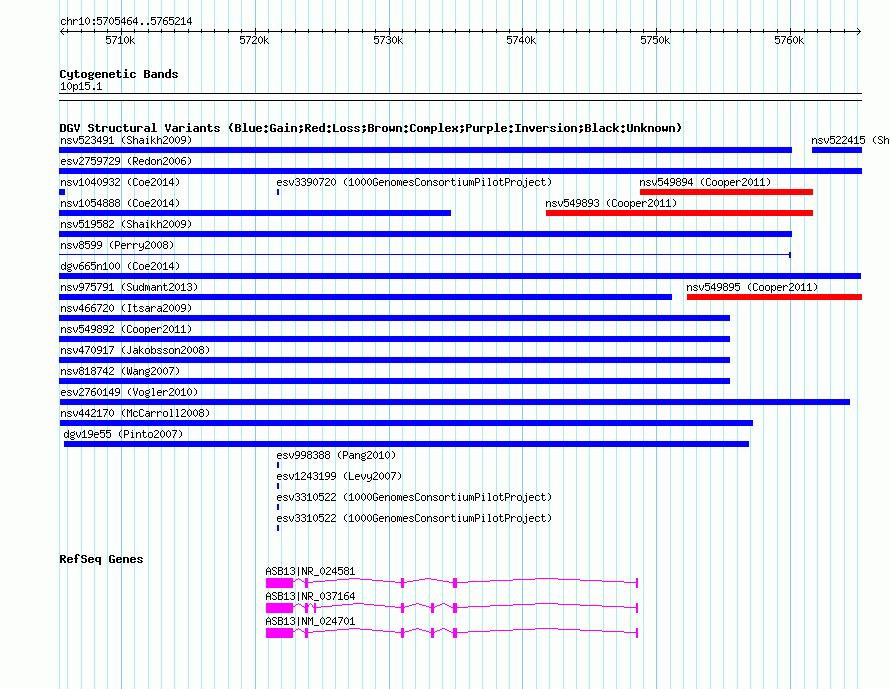
Task: Open the esv2759729 (Redon2006) variant label
Action: click(x=126, y=161)
